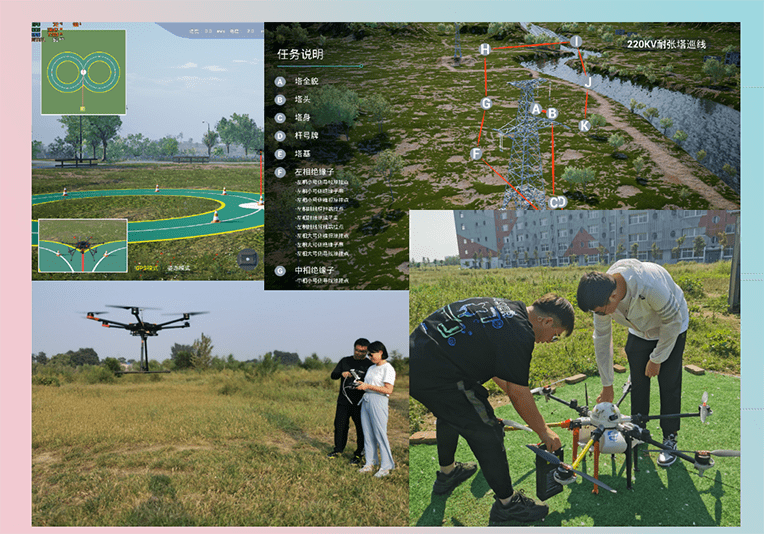Click the circled C bullet beside 塔身
764x534 pixels.
[x=280, y=118]
